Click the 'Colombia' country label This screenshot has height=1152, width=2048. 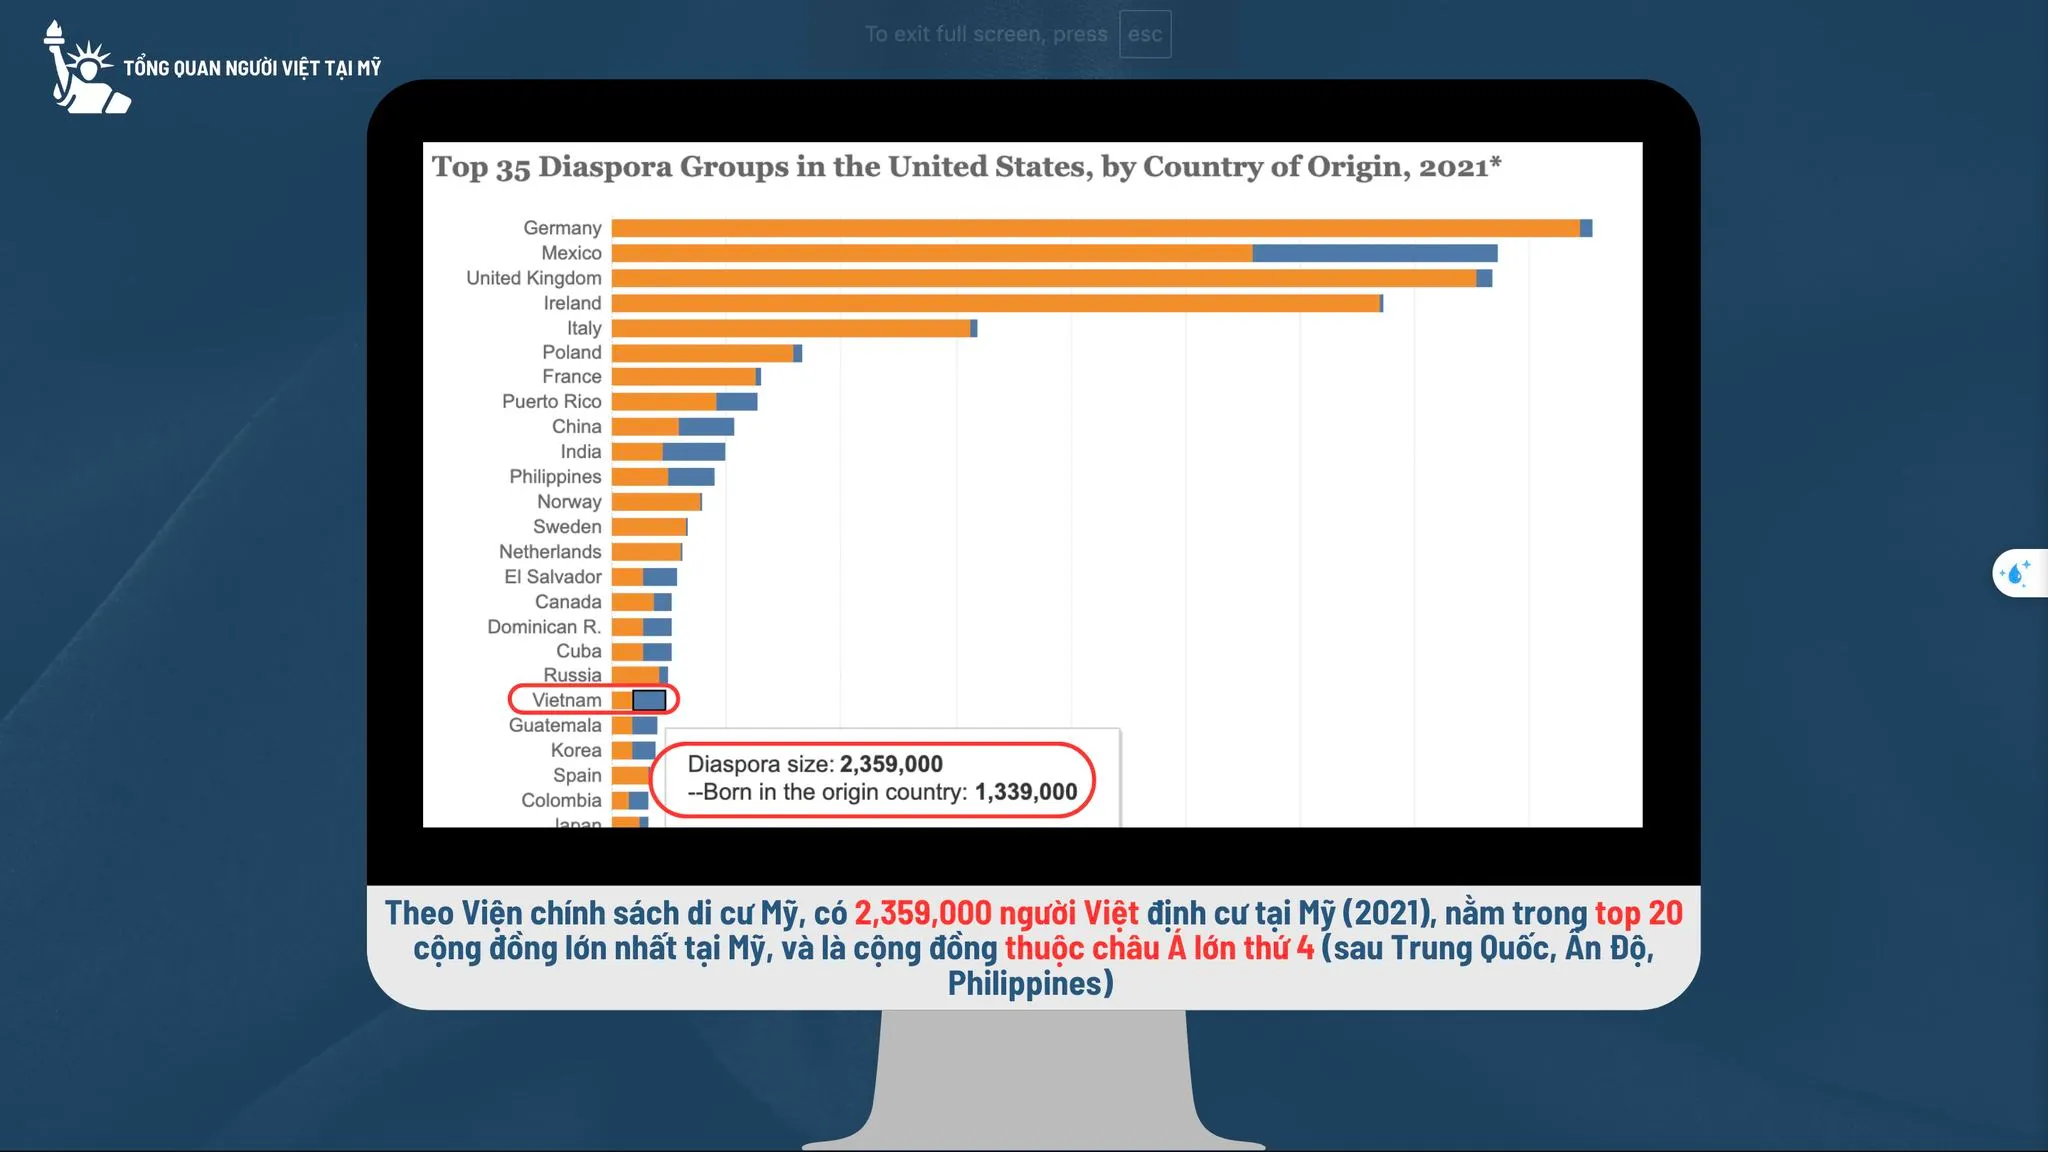click(561, 800)
